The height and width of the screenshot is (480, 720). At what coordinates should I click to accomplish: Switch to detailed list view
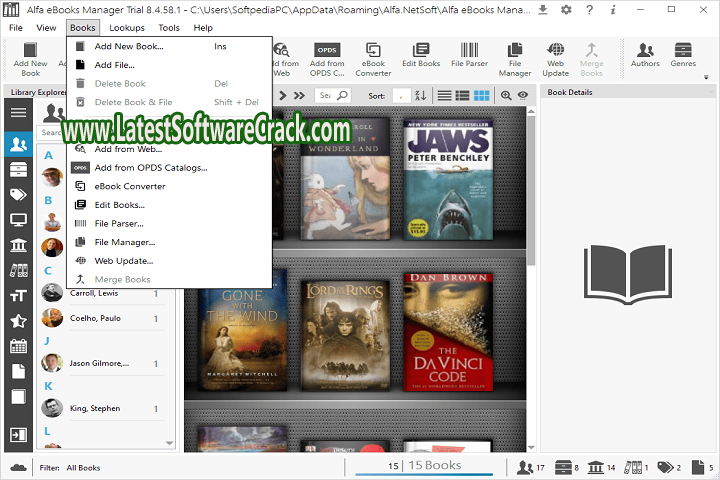coord(462,95)
